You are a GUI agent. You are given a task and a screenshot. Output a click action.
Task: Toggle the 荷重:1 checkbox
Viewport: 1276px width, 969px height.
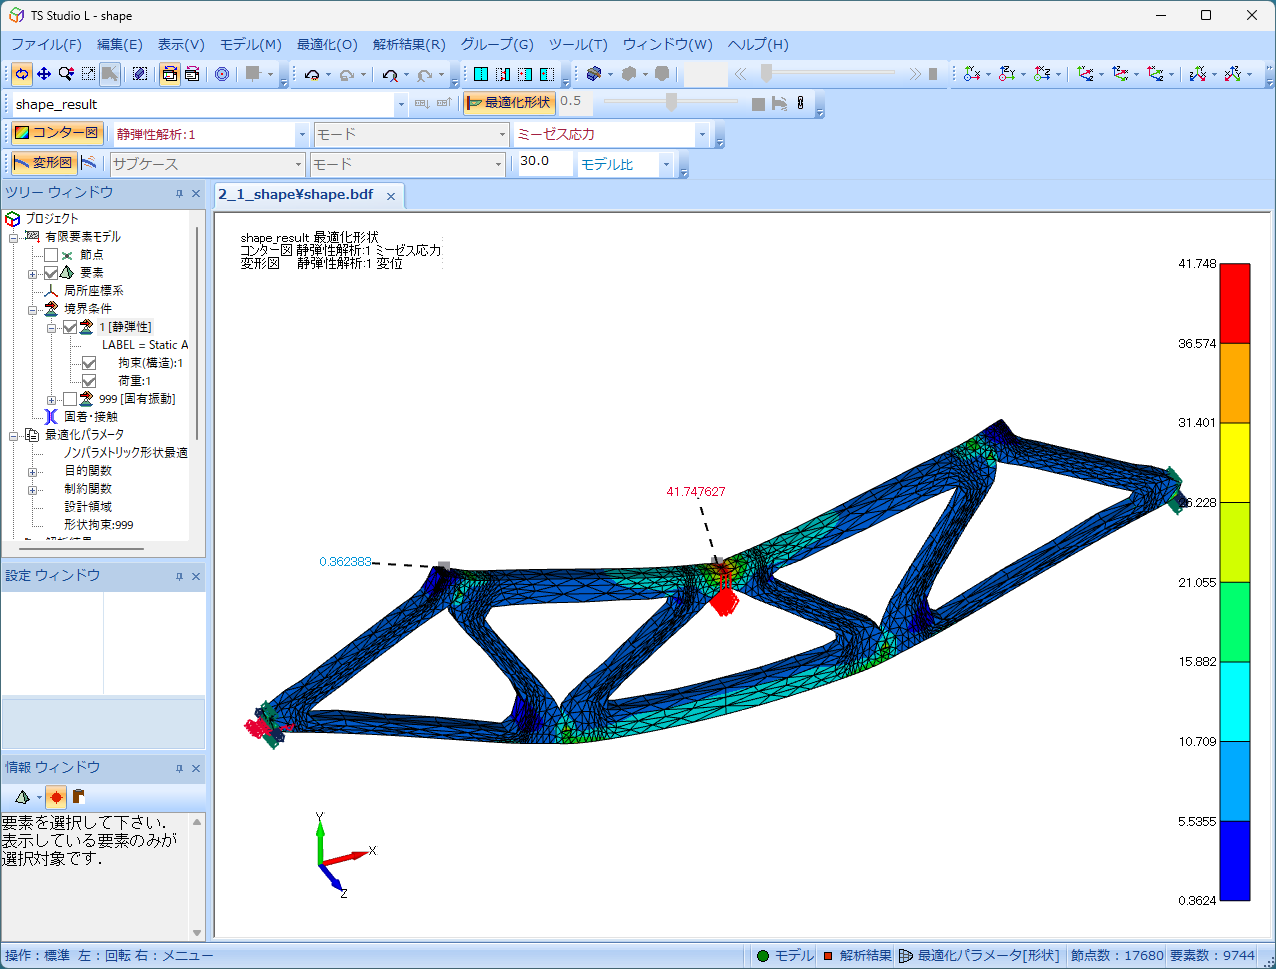click(89, 381)
